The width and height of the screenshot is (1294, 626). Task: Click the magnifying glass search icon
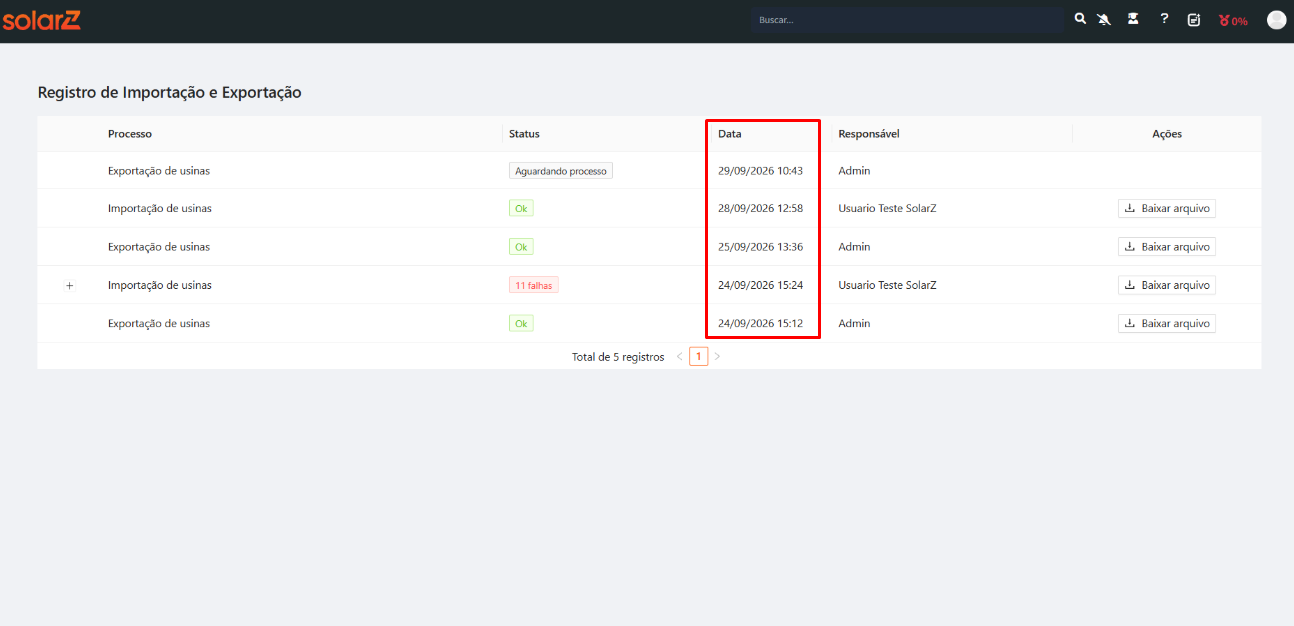point(1080,19)
